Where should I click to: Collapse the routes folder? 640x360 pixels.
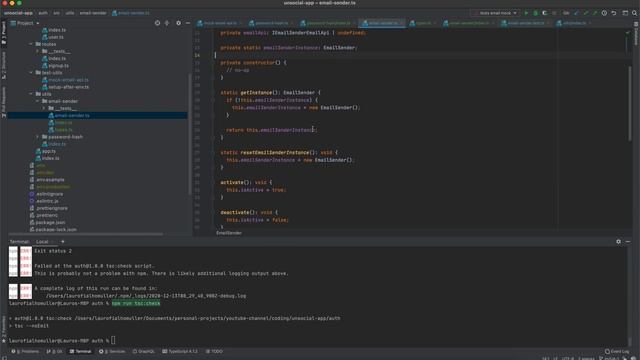pyautogui.click(x=31, y=44)
